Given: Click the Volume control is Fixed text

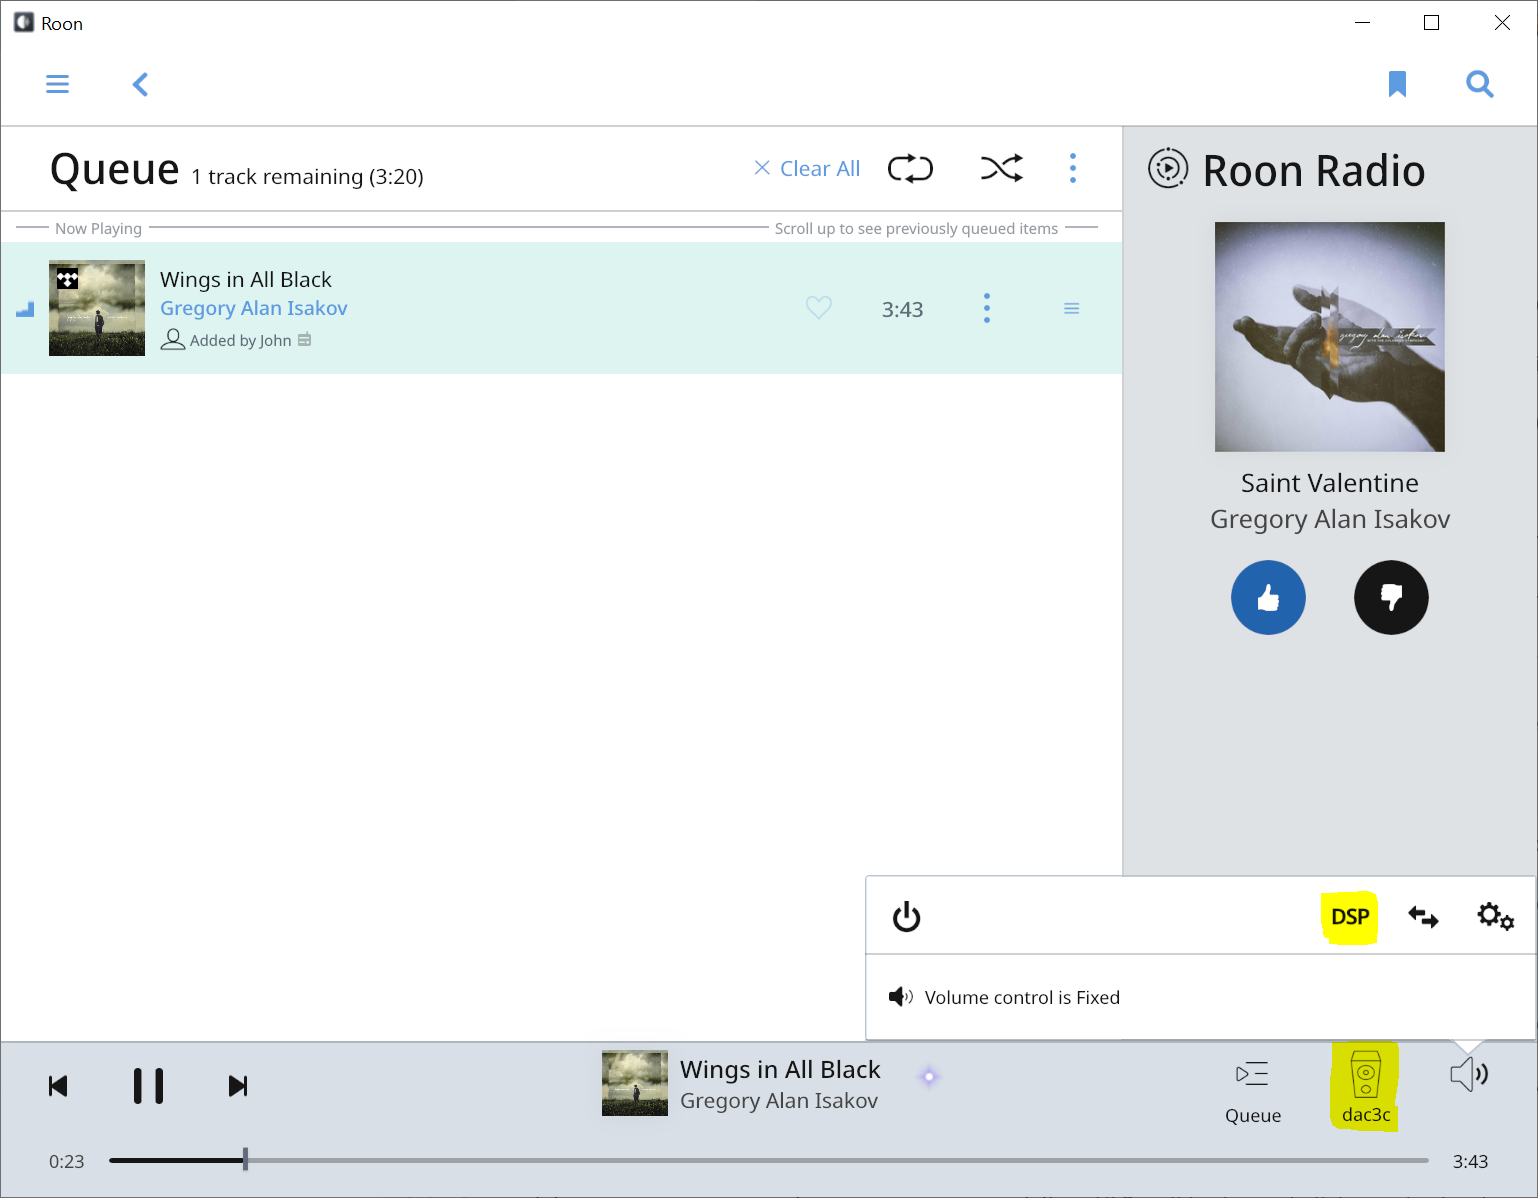Looking at the screenshot, I should tap(1022, 997).
